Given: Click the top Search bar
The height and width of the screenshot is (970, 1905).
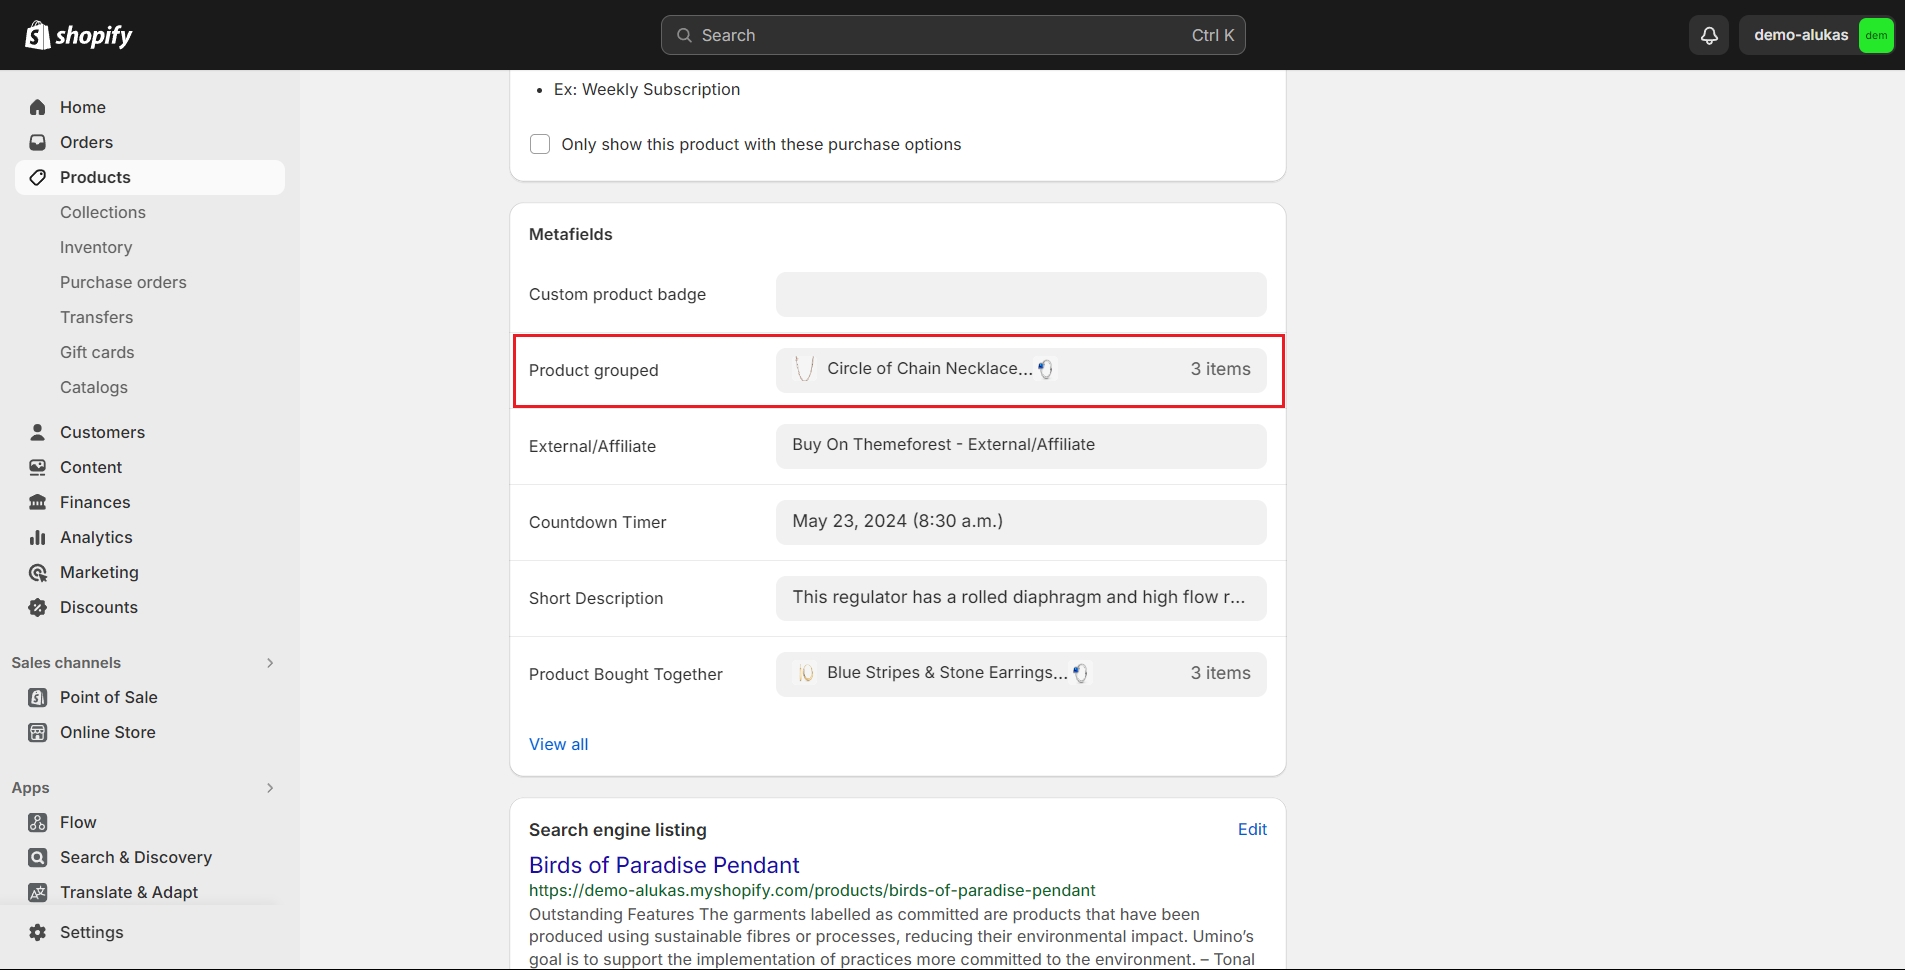Looking at the screenshot, I should pos(953,35).
